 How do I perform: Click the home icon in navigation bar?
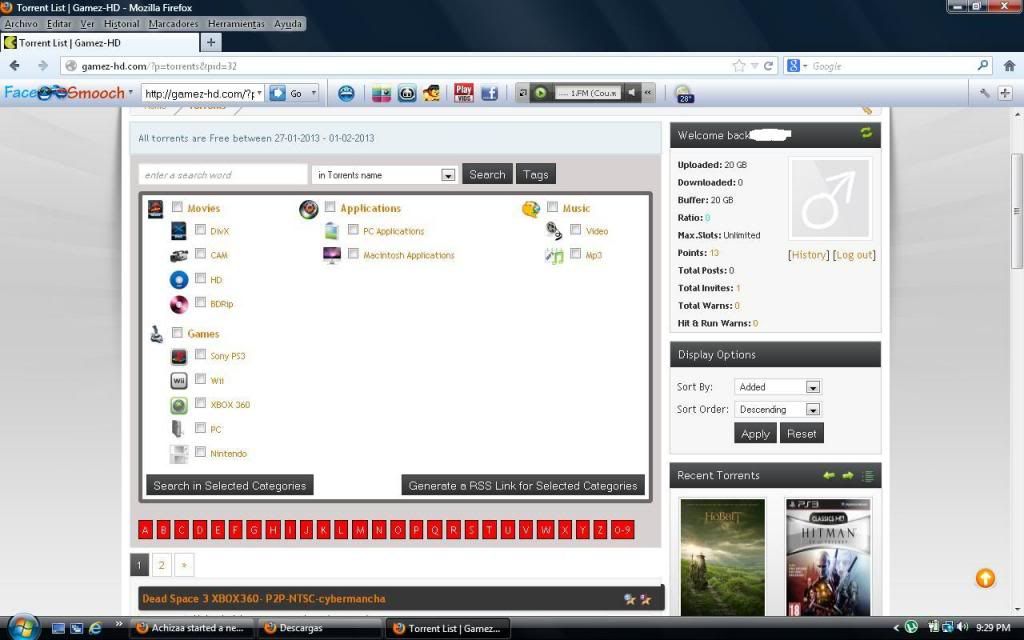(x=1009, y=66)
